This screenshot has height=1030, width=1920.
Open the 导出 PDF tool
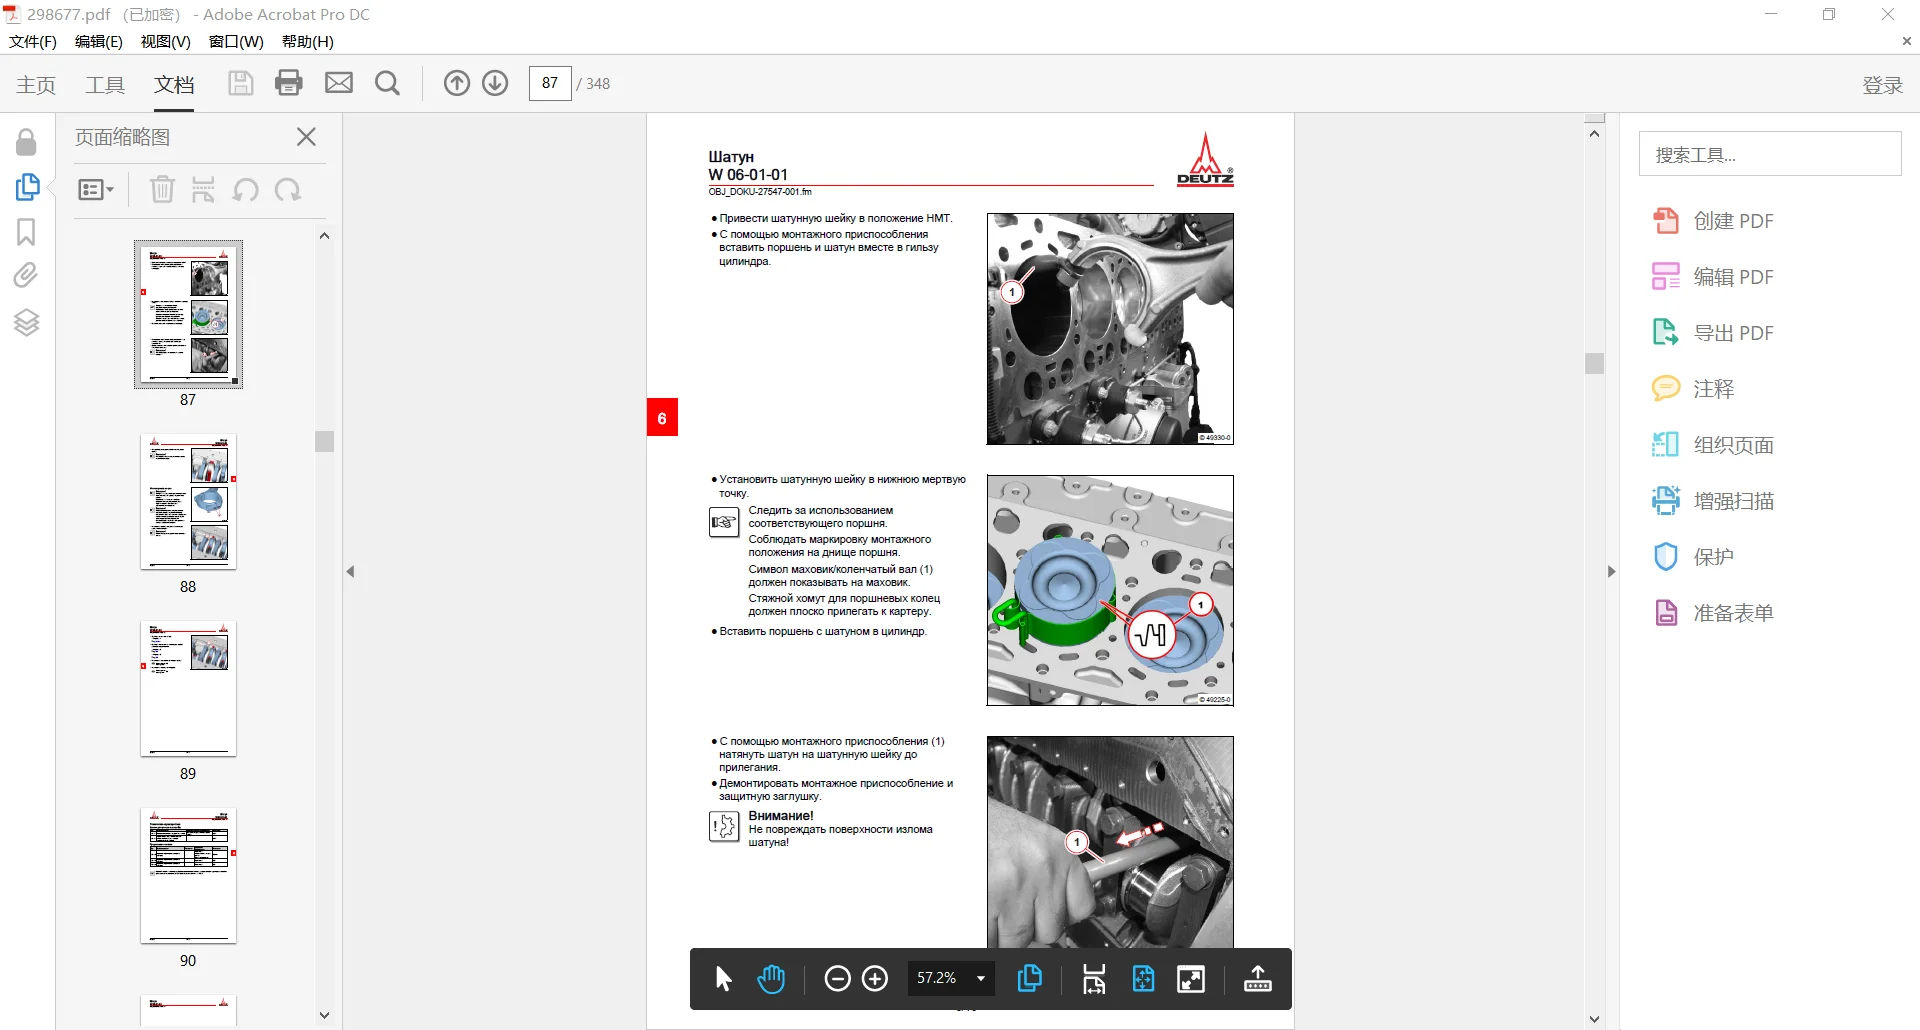click(1713, 333)
